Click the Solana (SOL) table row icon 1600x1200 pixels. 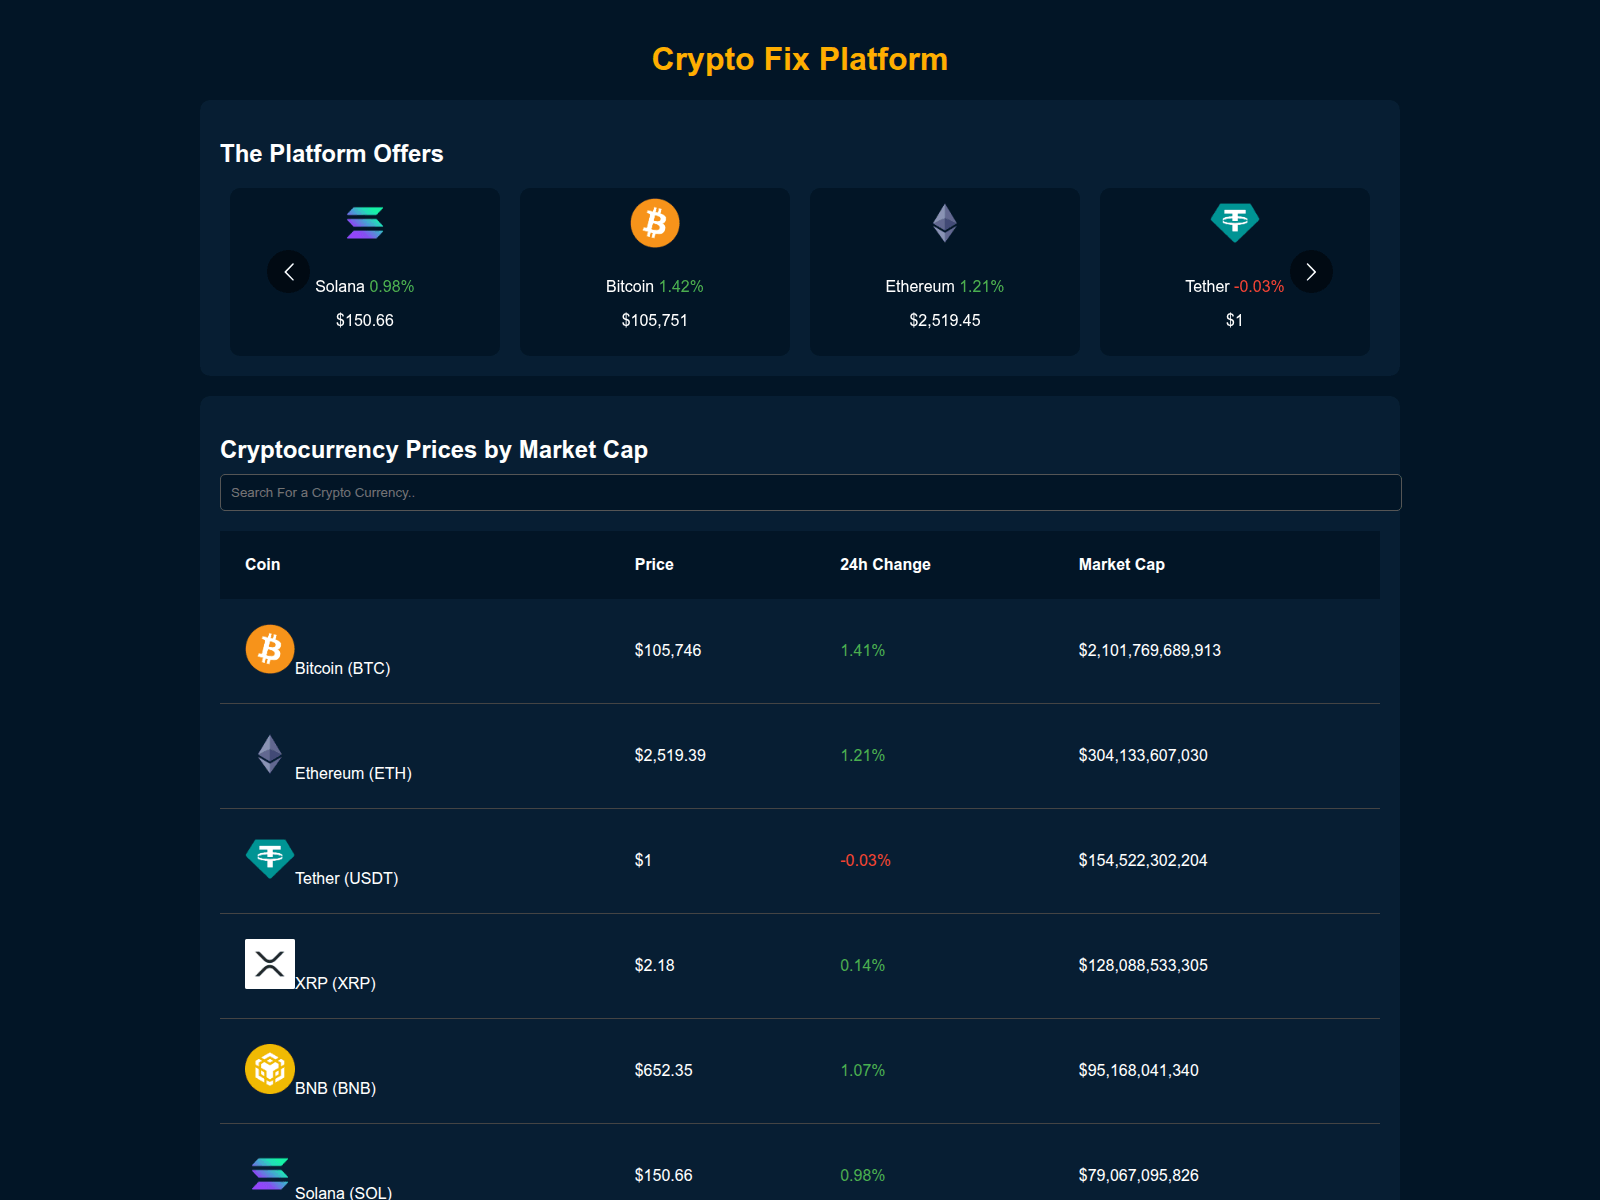pos(270,1174)
